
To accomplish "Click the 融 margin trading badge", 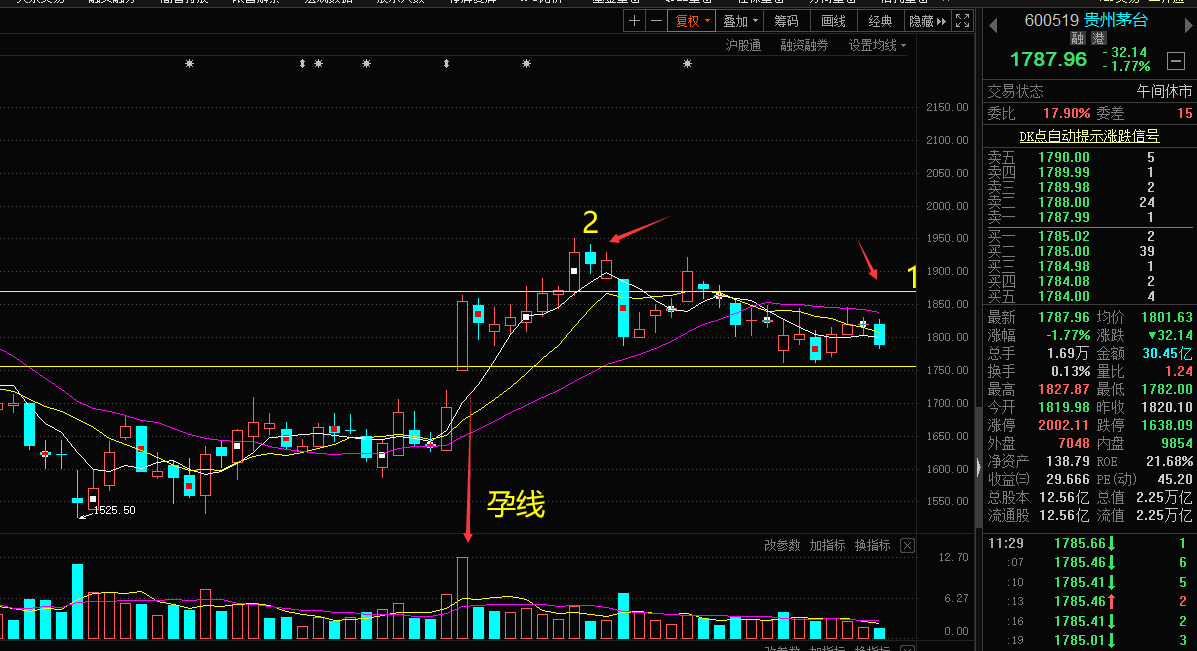I will [x=1077, y=38].
